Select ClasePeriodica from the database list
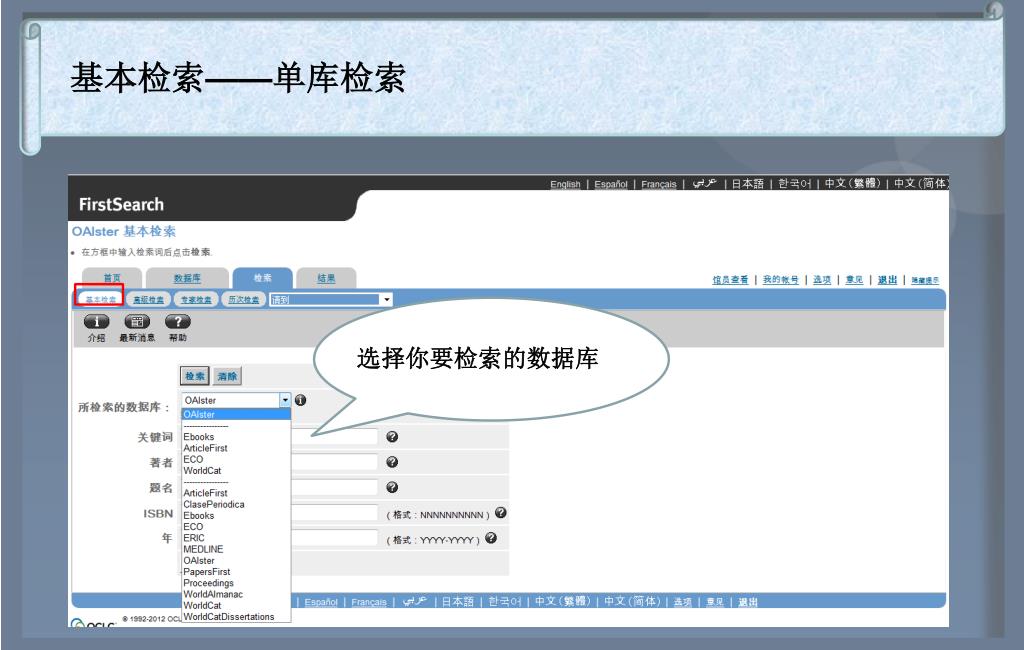The height and width of the screenshot is (650, 1024). 214,504
